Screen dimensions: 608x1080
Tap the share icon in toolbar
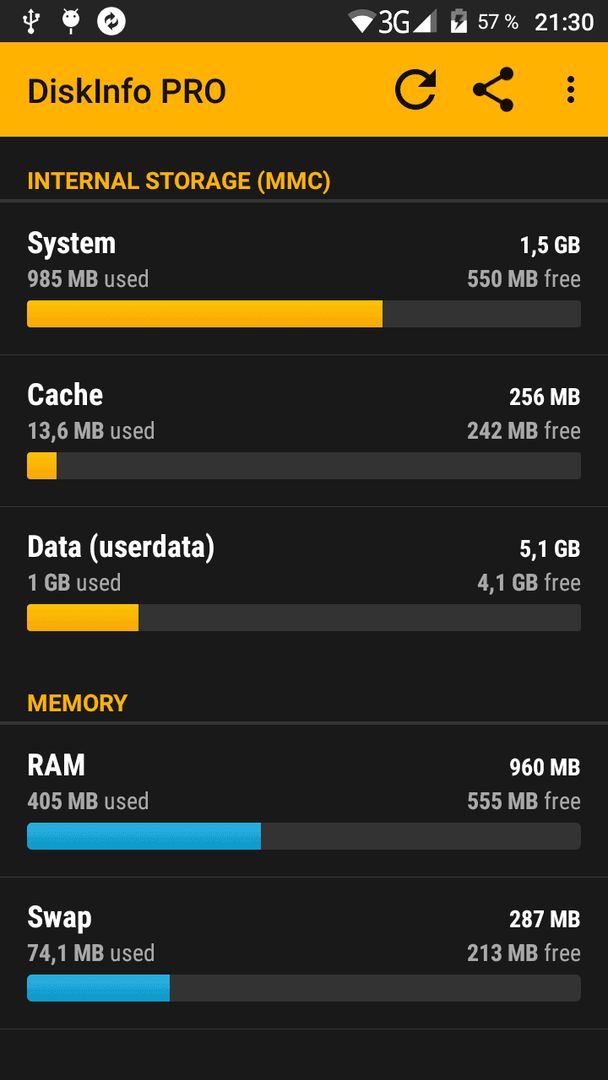pyautogui.click(x=494, y=90)
